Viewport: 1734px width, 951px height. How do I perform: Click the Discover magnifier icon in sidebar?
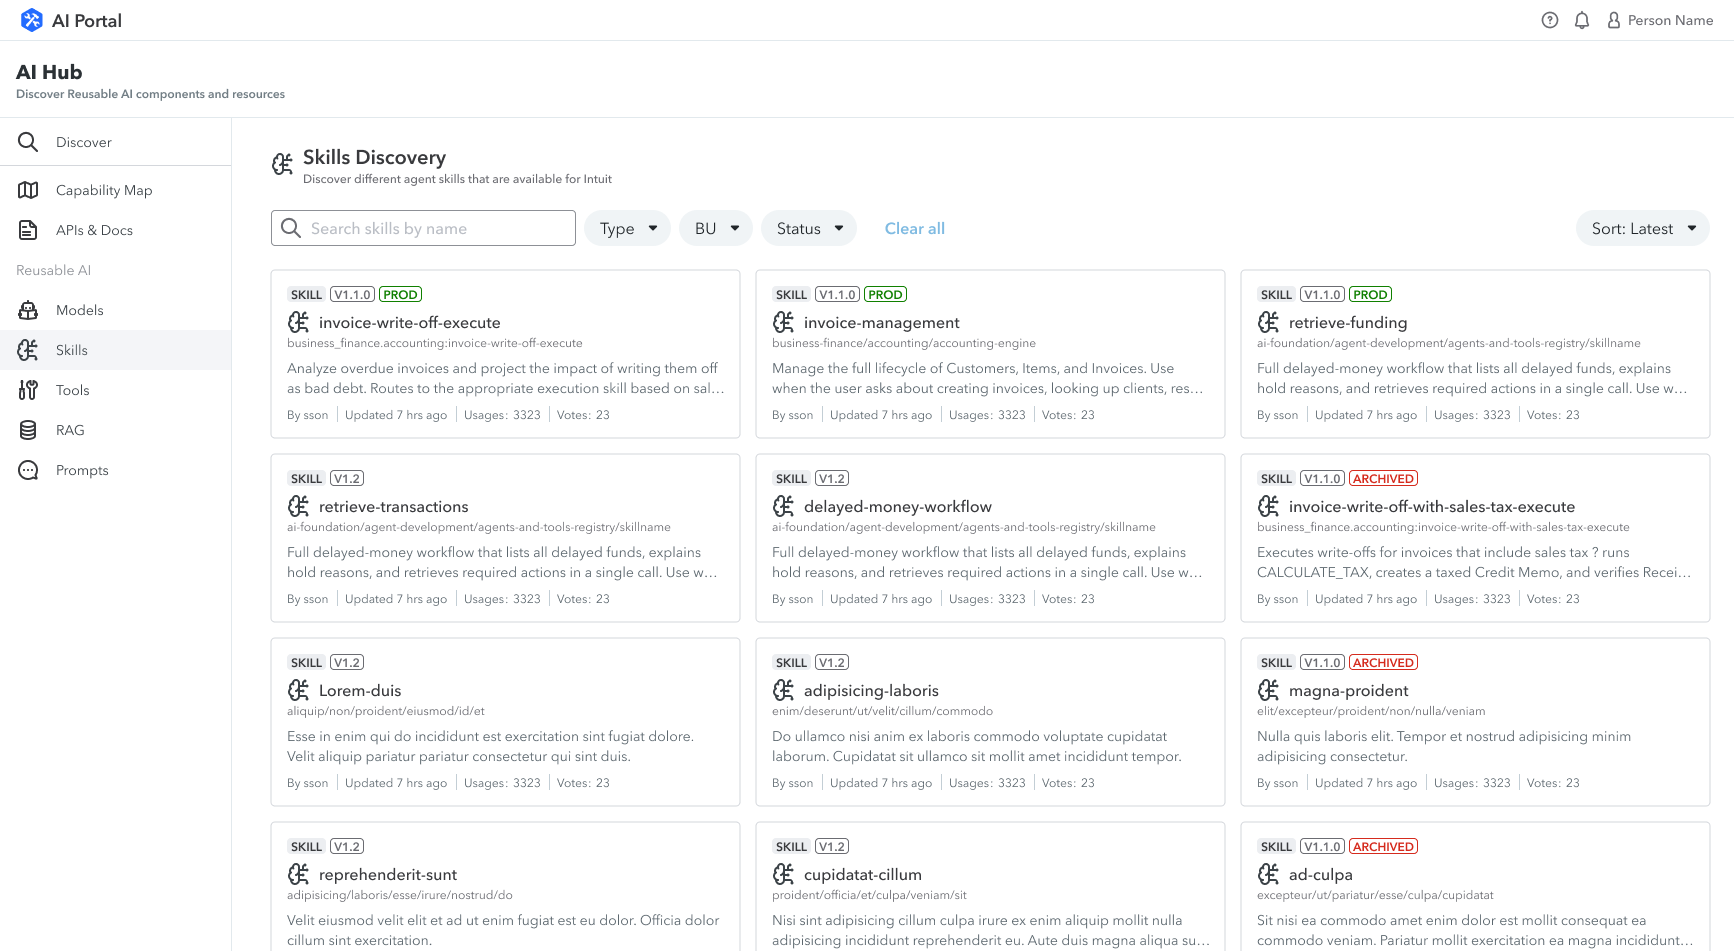click(x=28, y=142)
